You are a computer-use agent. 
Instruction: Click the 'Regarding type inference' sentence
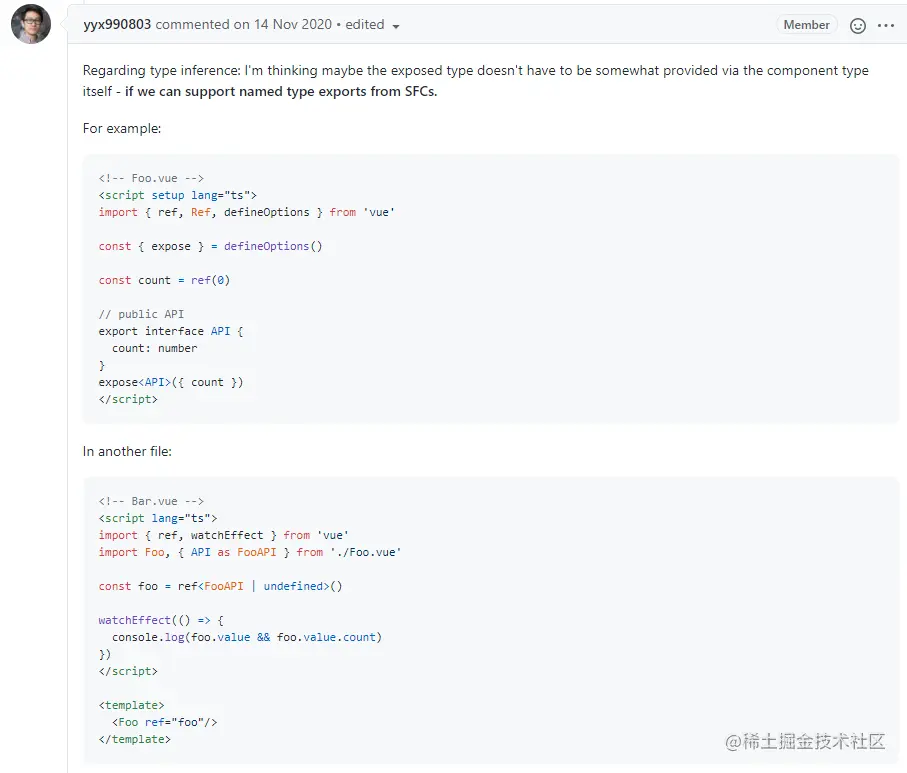[475, 81]
